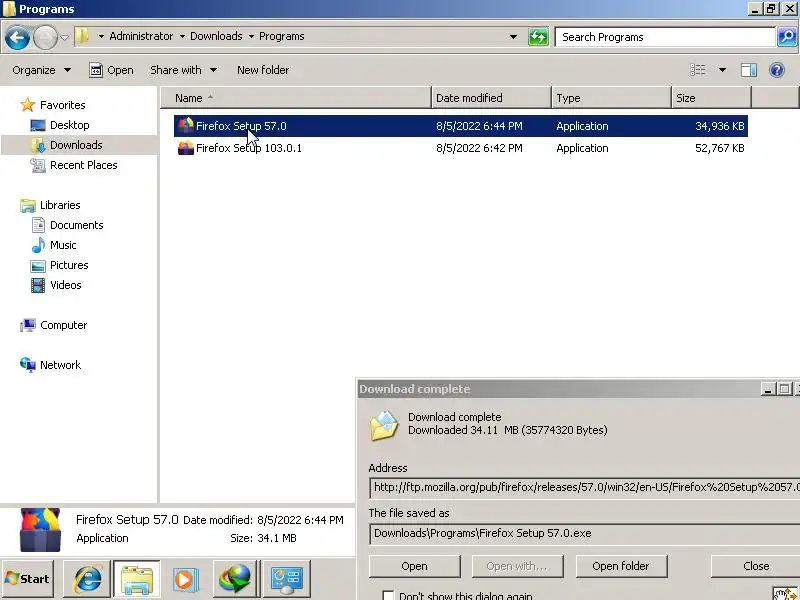800x600 pixels.
Task: Click the download Address URL field
Action: [585, 487]
